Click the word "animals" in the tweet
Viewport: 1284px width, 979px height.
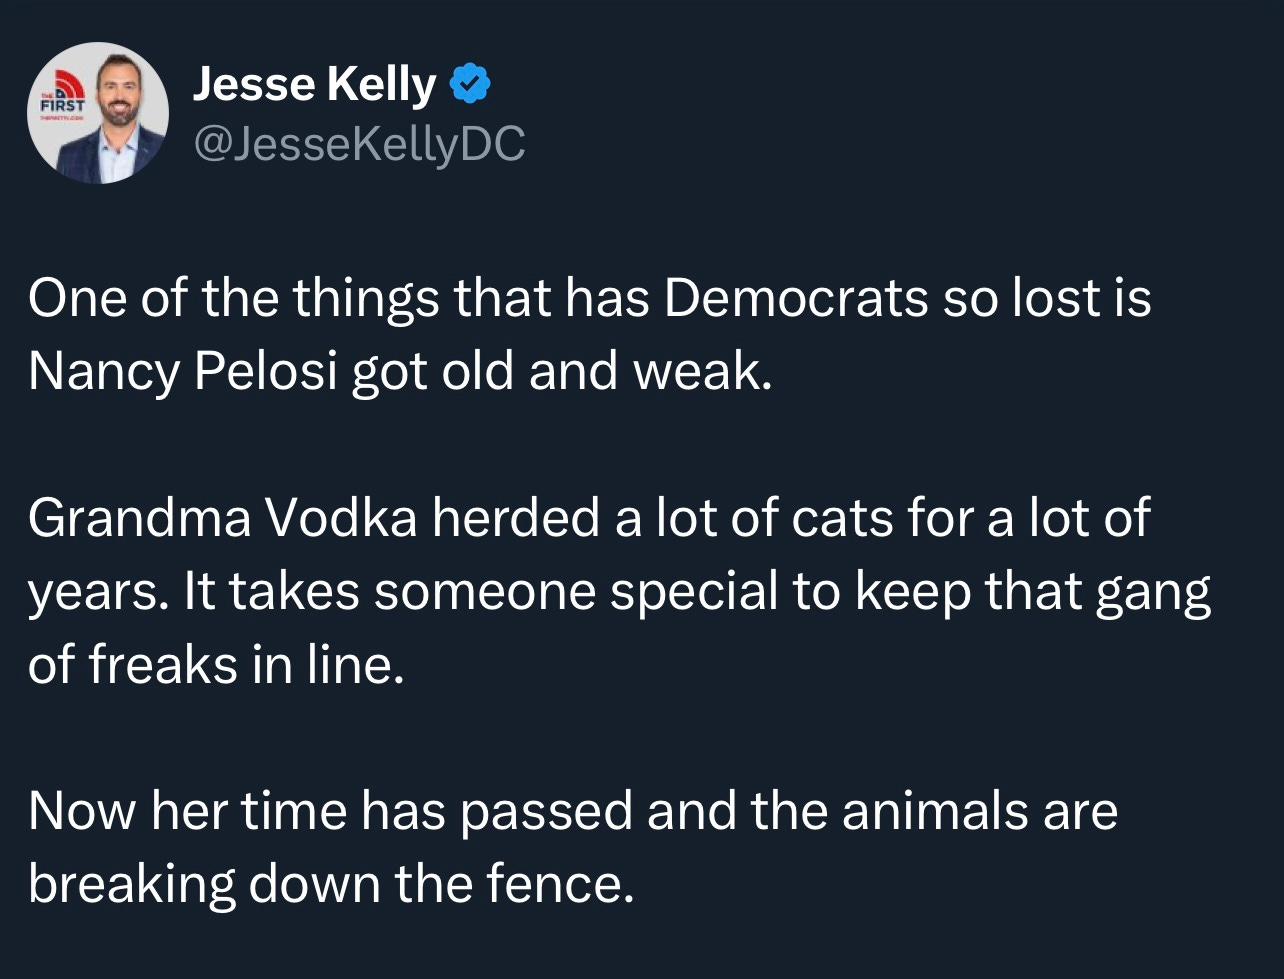tap(935, 811)
